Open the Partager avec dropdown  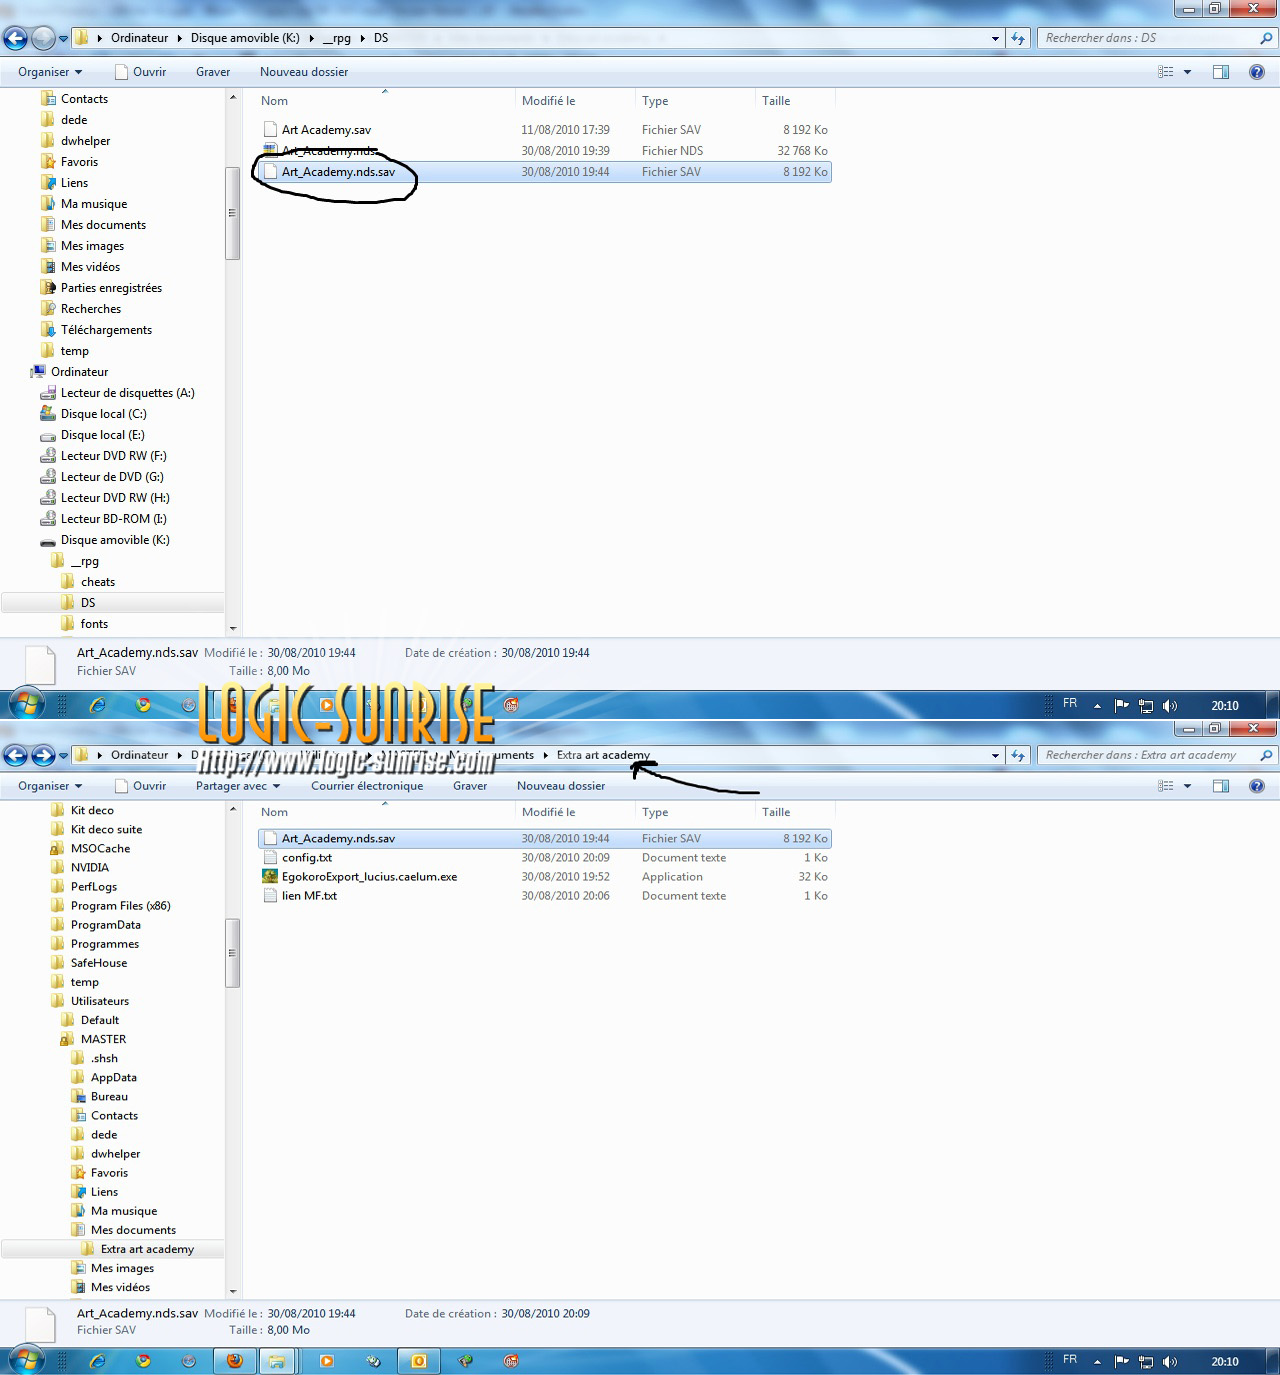238,786
